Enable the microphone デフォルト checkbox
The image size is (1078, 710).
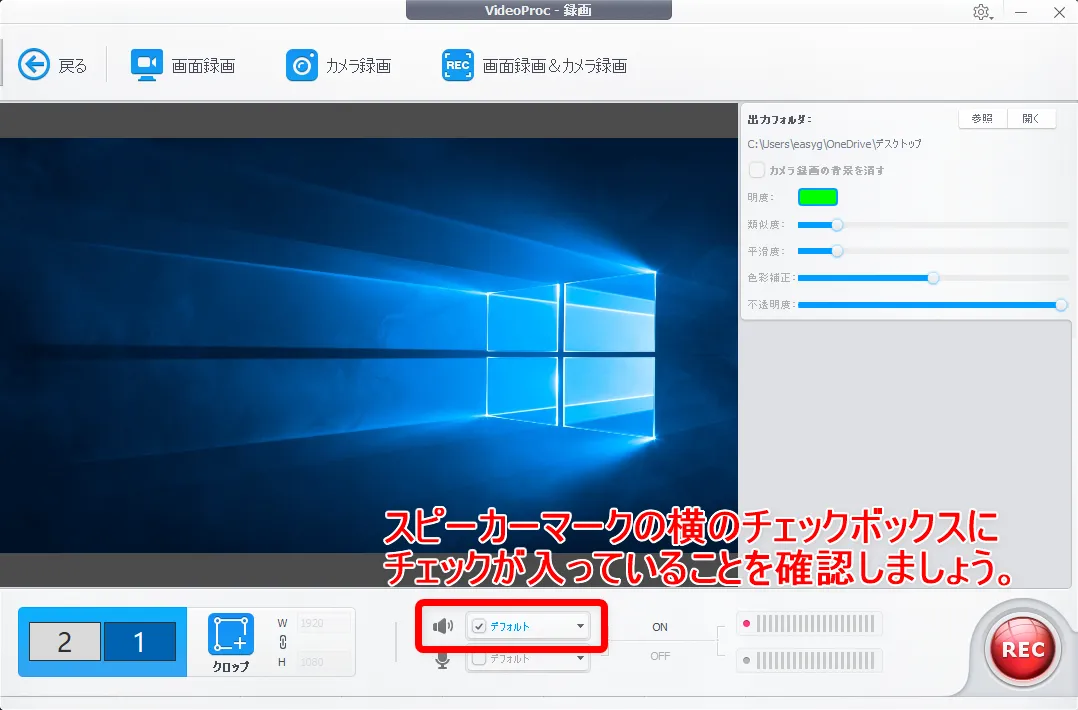[479, 658]
